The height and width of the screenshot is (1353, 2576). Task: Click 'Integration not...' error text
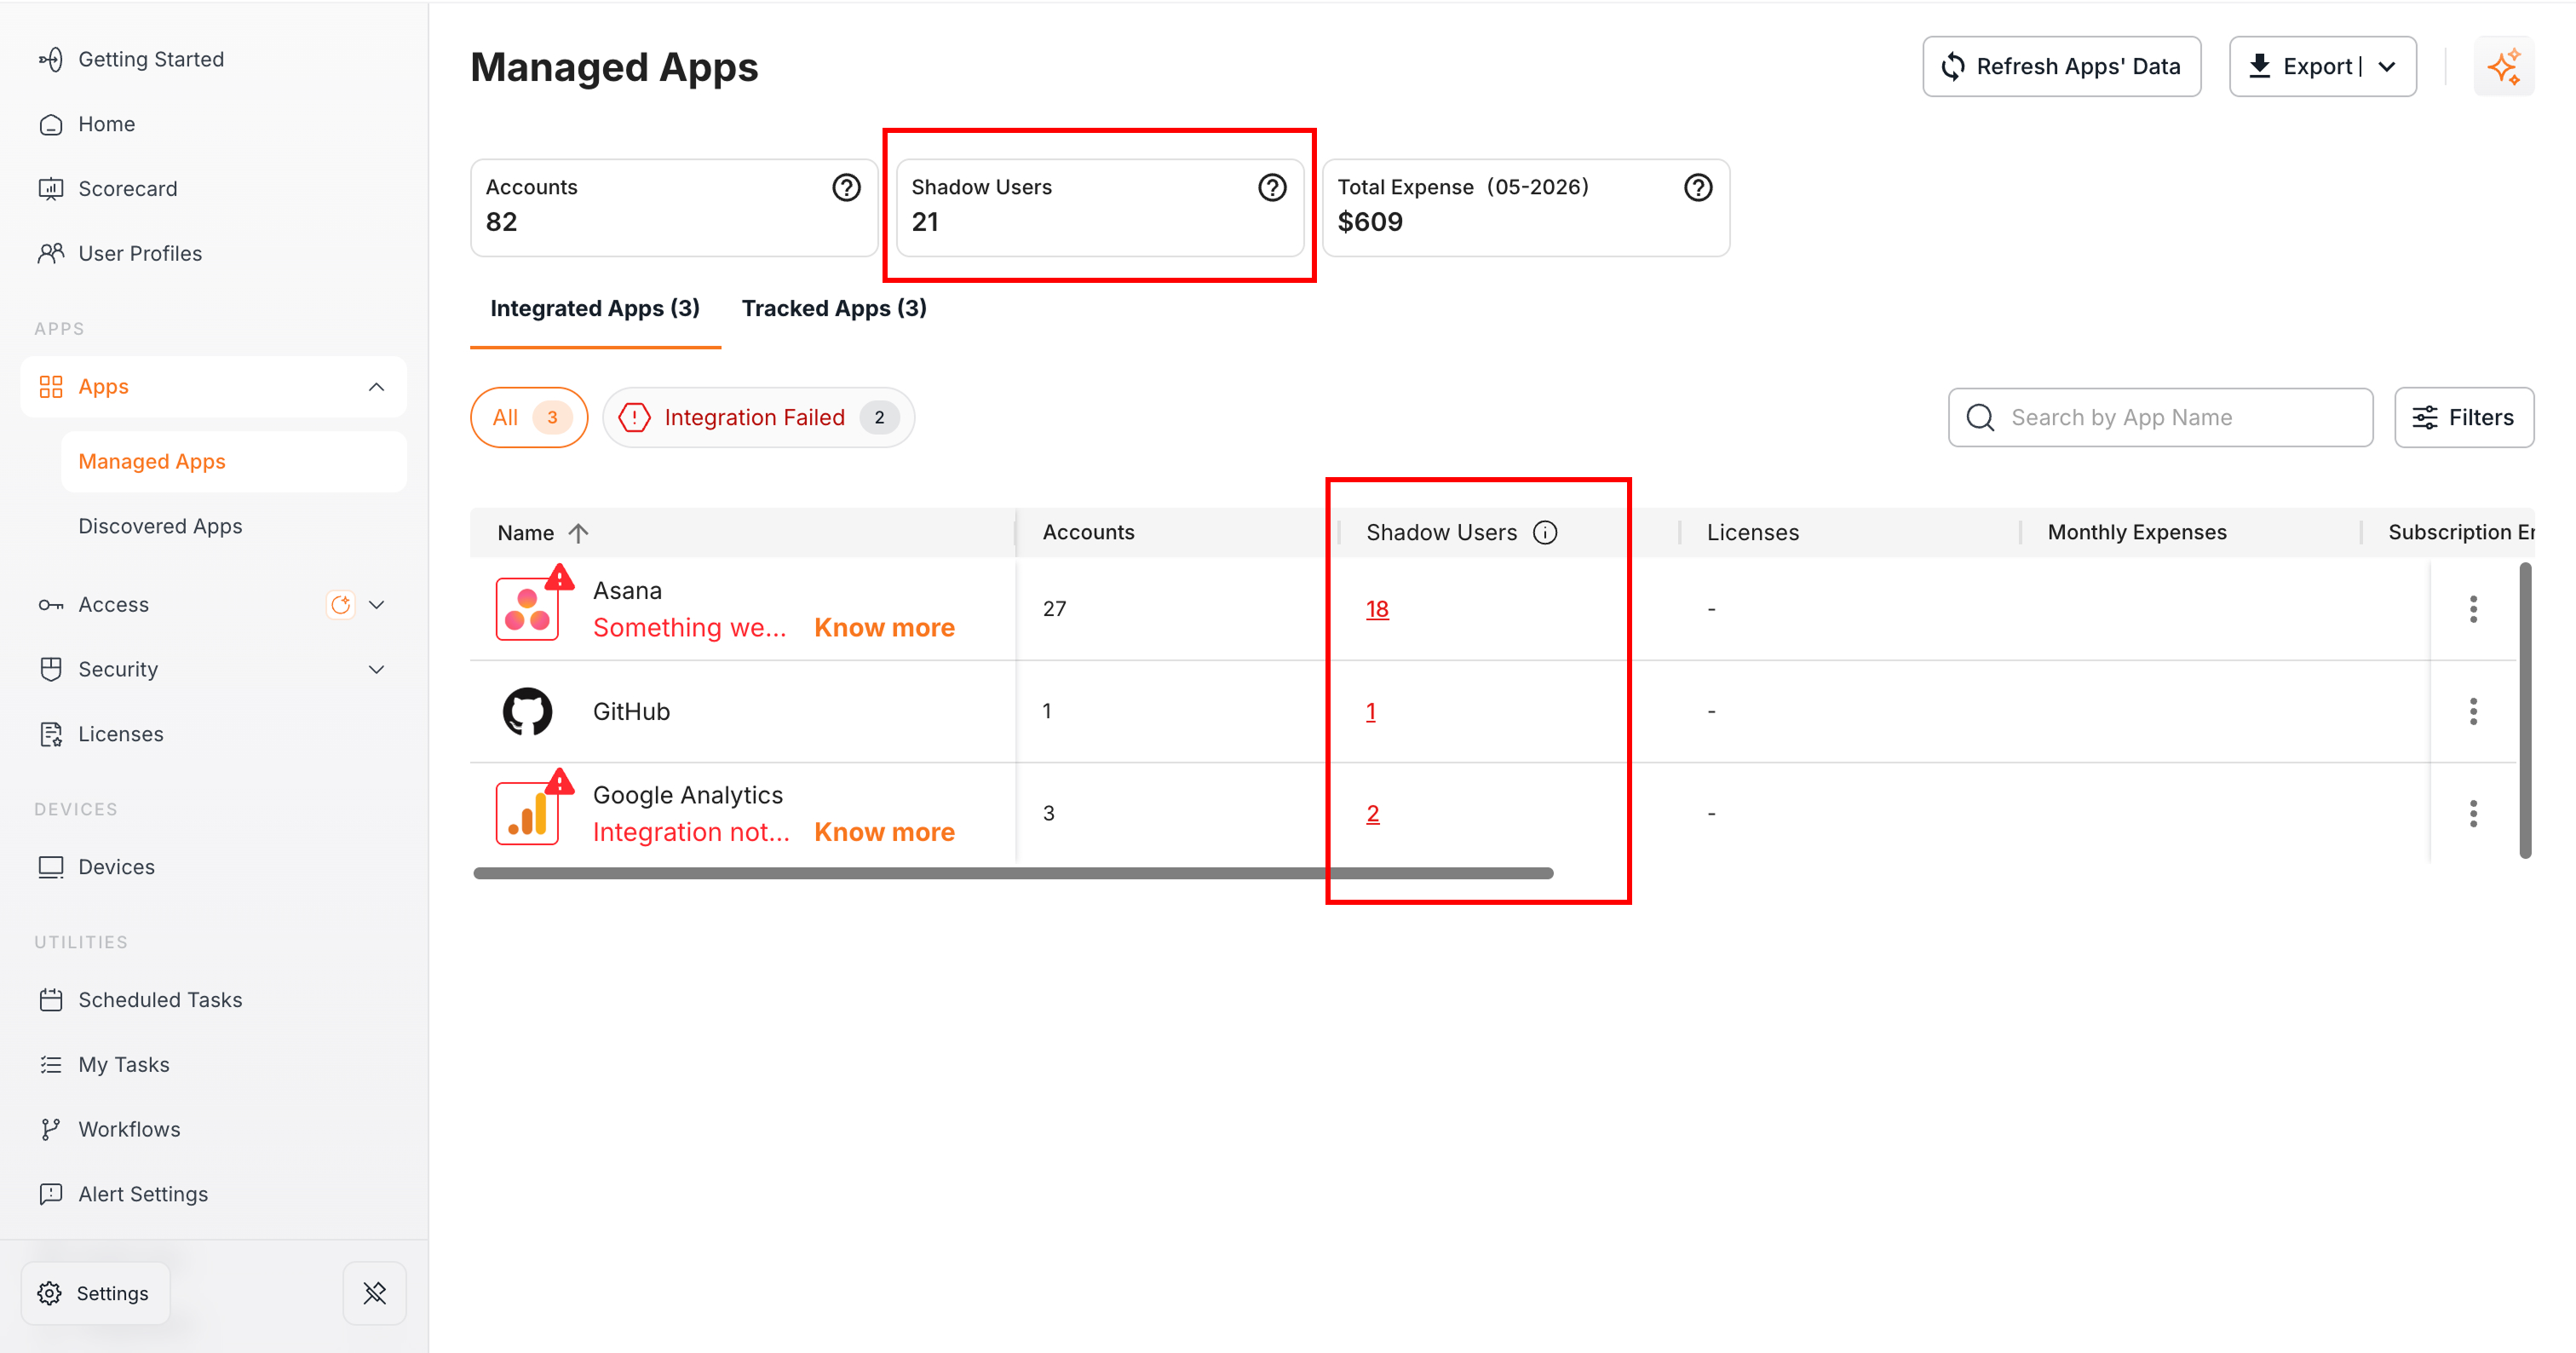[691, 832]
